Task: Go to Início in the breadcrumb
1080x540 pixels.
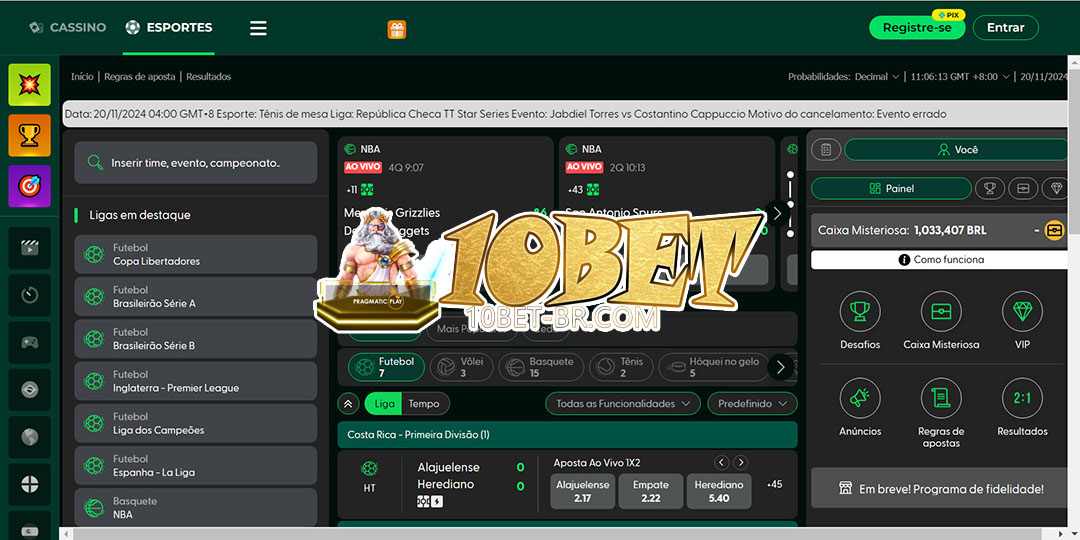Action: (x=82, y=76)
